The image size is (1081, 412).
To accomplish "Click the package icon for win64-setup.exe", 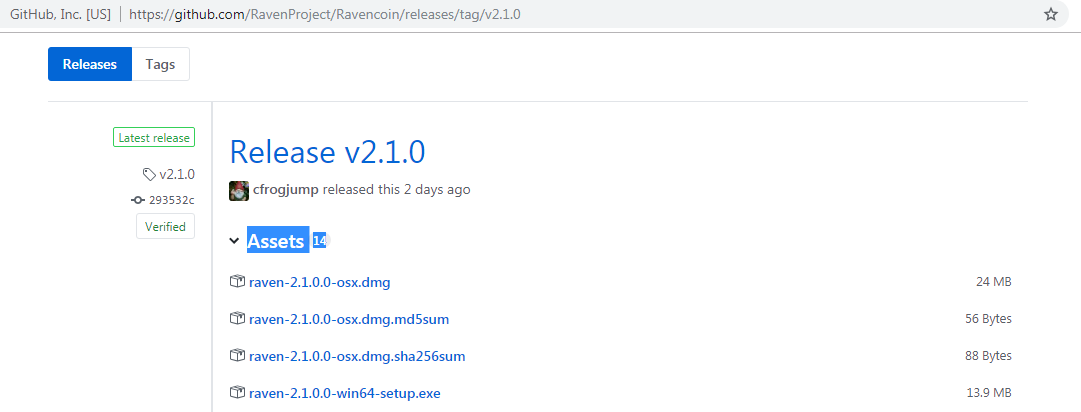I will [237, 393].
